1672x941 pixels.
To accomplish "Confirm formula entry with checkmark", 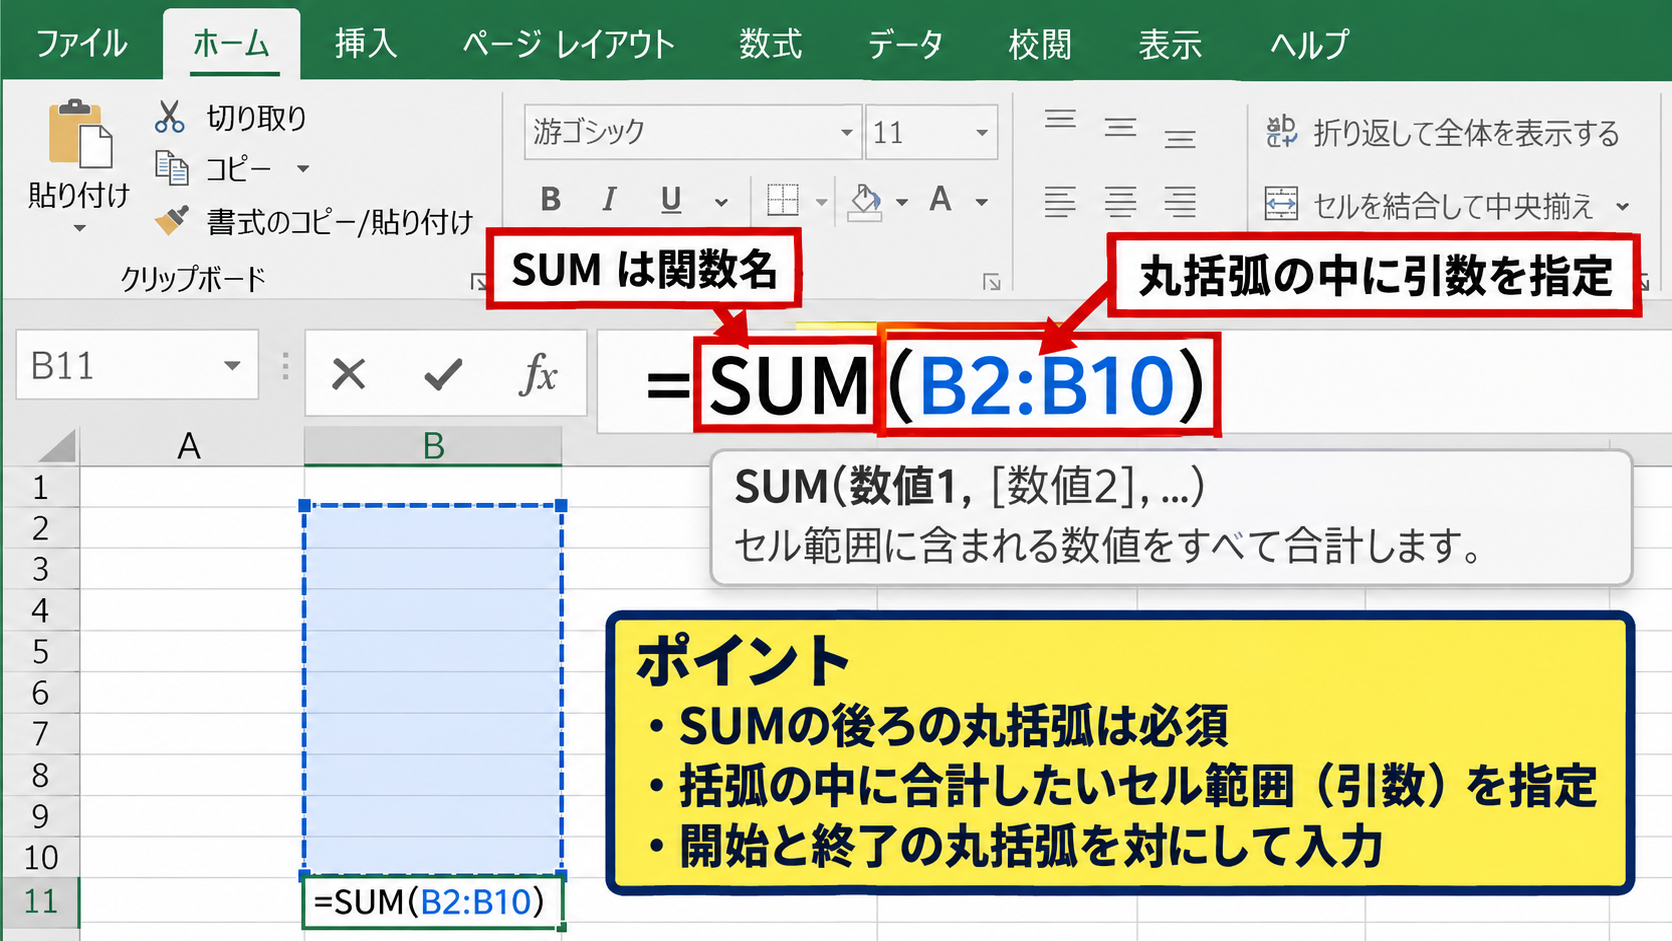I will tap(443, 375).
